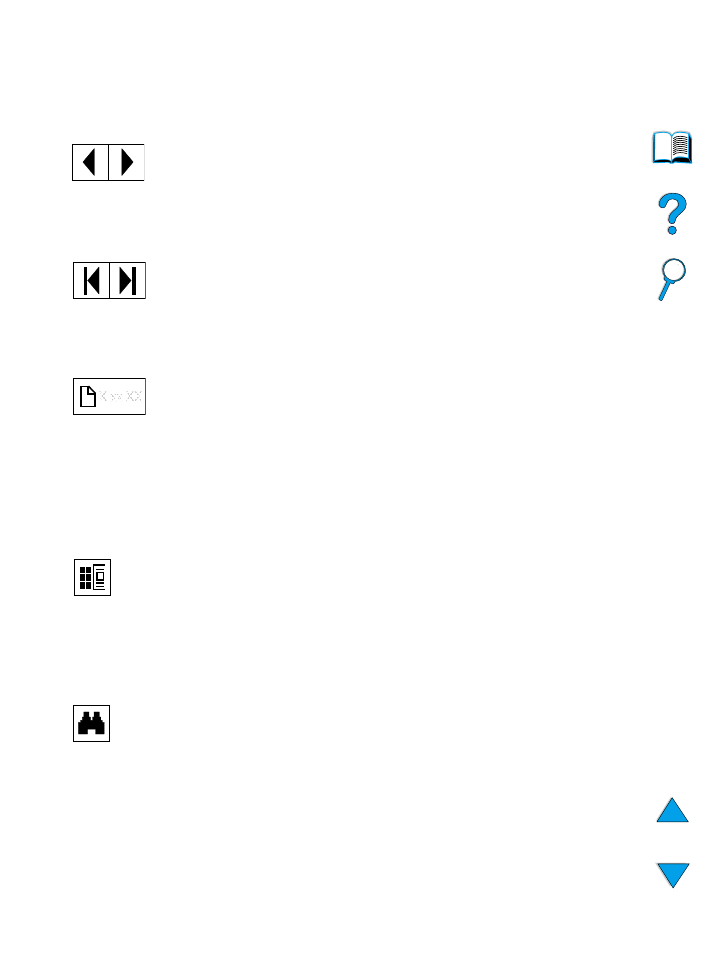702x972 pixels.
Task: Click the document outline in bookmarks icon
Action: tap(99, 577)
